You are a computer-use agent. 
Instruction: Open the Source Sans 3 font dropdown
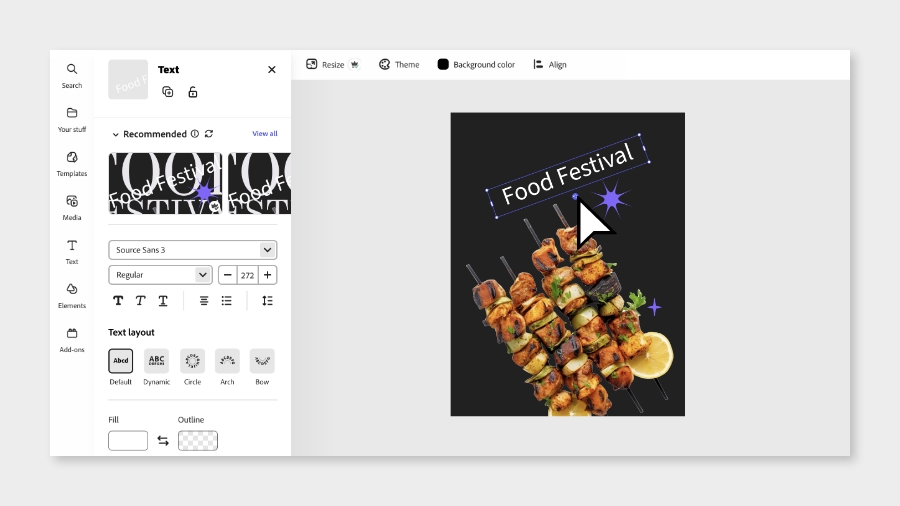pyautogui.click(x=193, y=250)
